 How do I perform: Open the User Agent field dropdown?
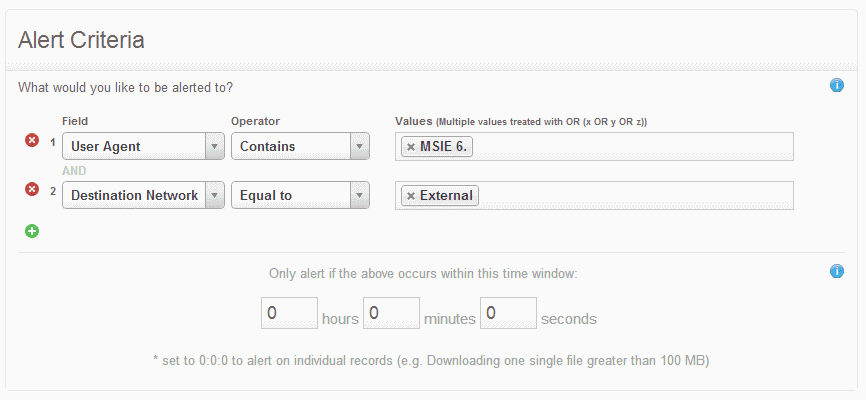pyautogui.click(x=143, y=146)
